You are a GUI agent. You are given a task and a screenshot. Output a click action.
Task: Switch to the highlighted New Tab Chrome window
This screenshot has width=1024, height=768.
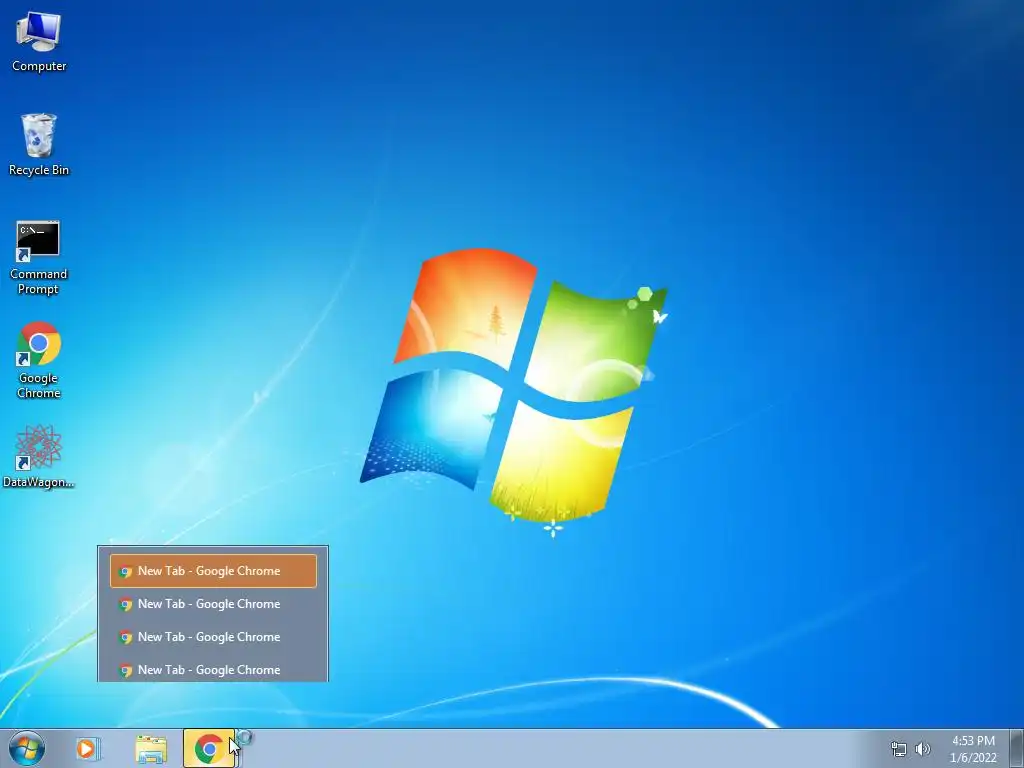[214, 571]
